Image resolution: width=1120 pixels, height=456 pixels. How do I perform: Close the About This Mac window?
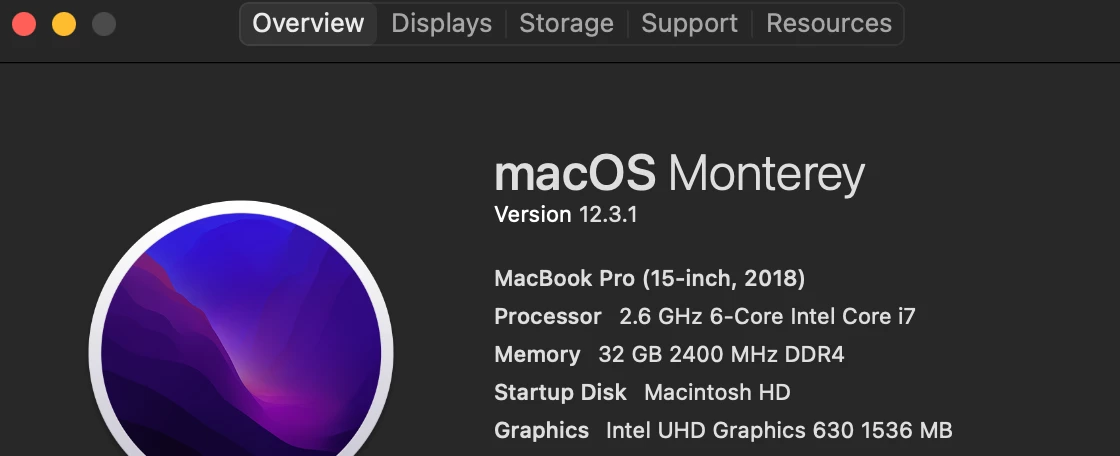[24, 23]
